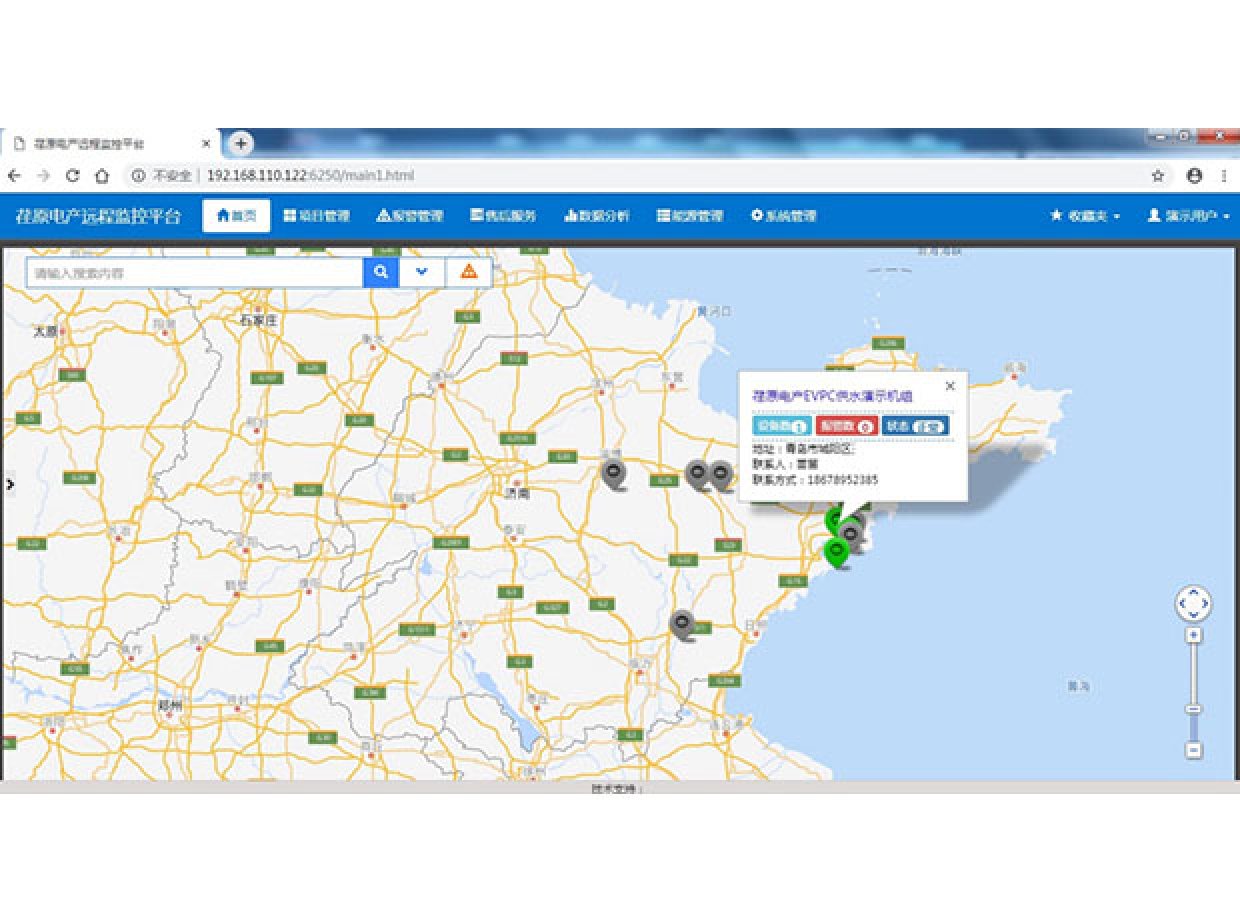Image resolution: width=1240 pixels, height=920 pixels.
Task: Close the EVPC info popup window
Action: [950, 386]
